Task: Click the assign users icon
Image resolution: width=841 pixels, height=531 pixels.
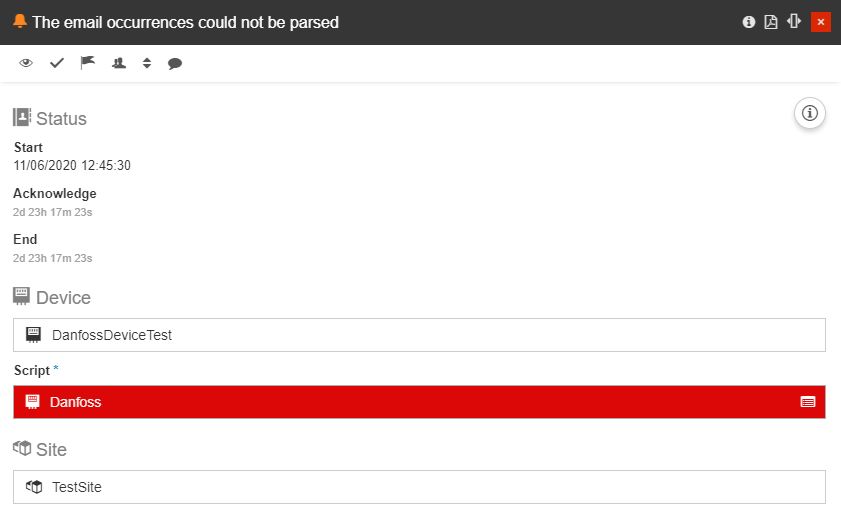Action: click(119, 63)
